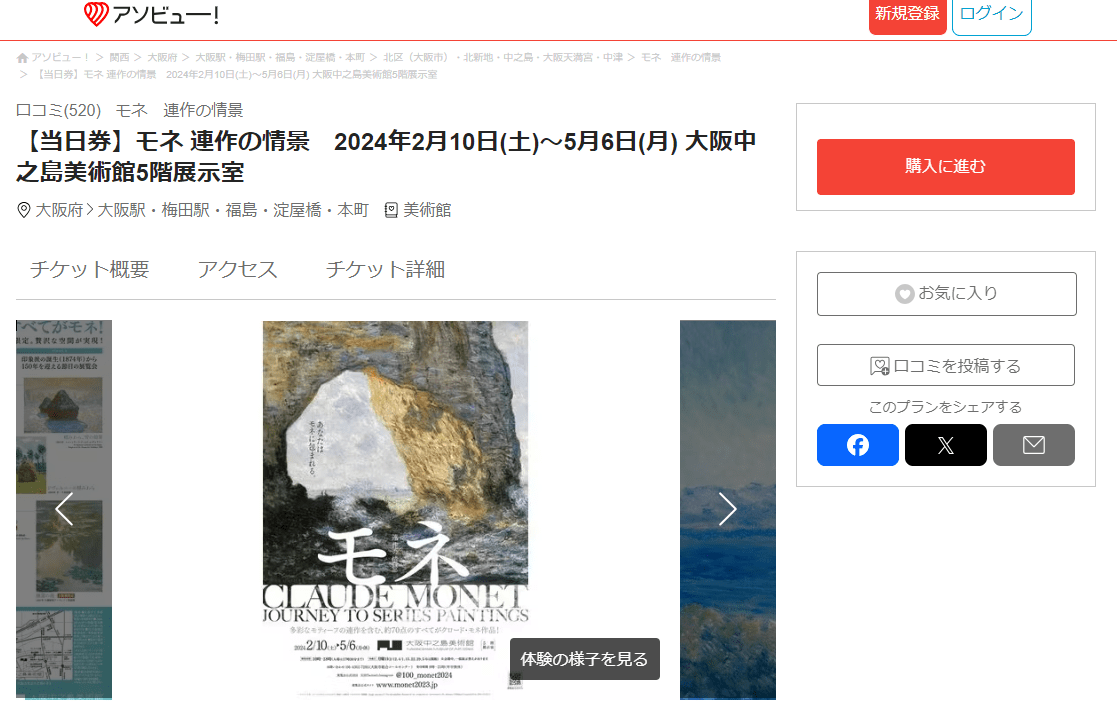
Task: Show previous carousel image arrow
Action: 64,509
